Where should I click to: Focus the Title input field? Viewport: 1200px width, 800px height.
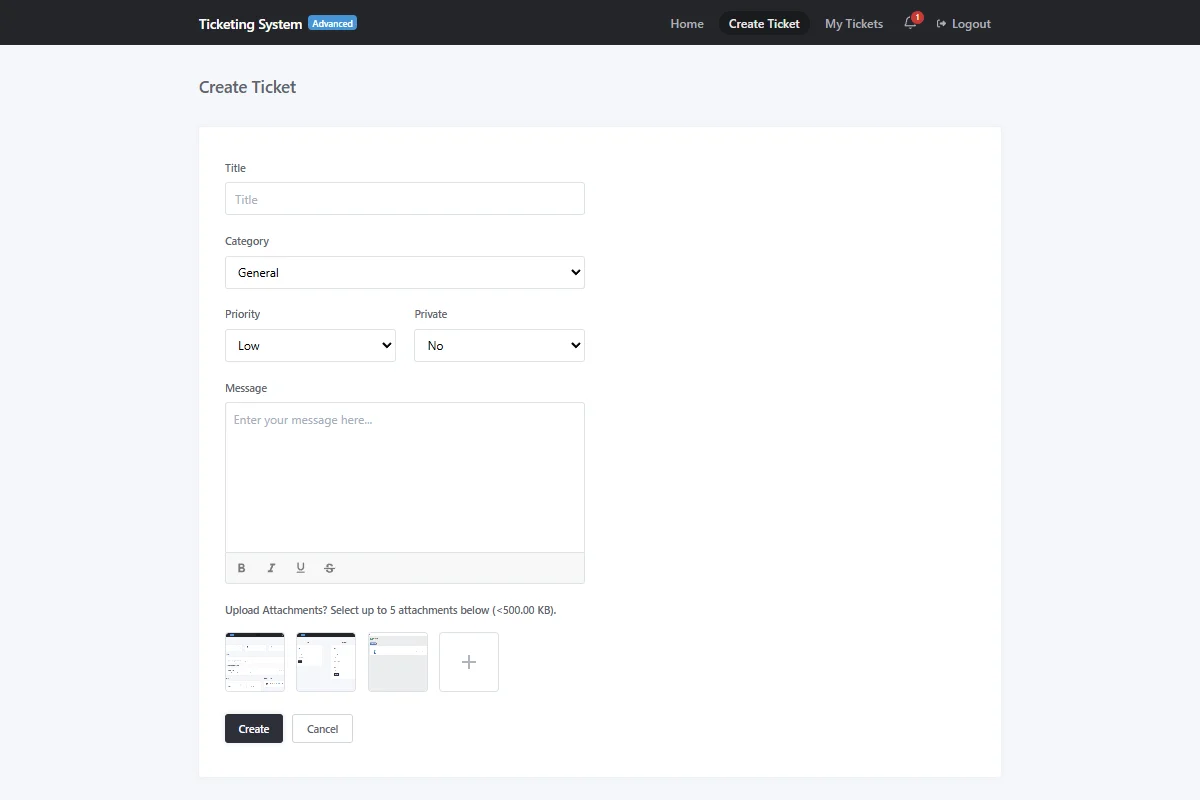pos(405,199)
